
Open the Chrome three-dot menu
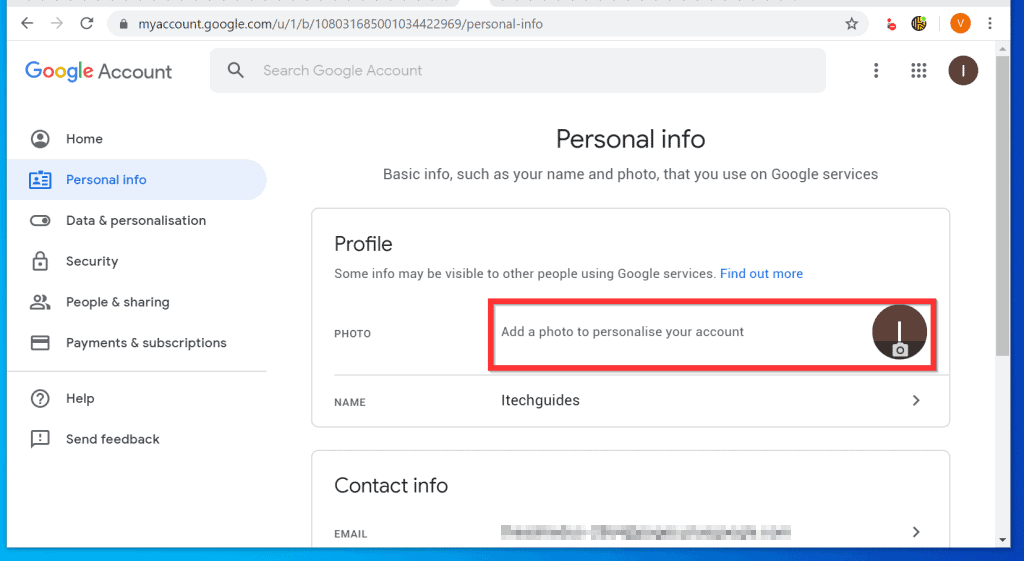pos(990,24)
